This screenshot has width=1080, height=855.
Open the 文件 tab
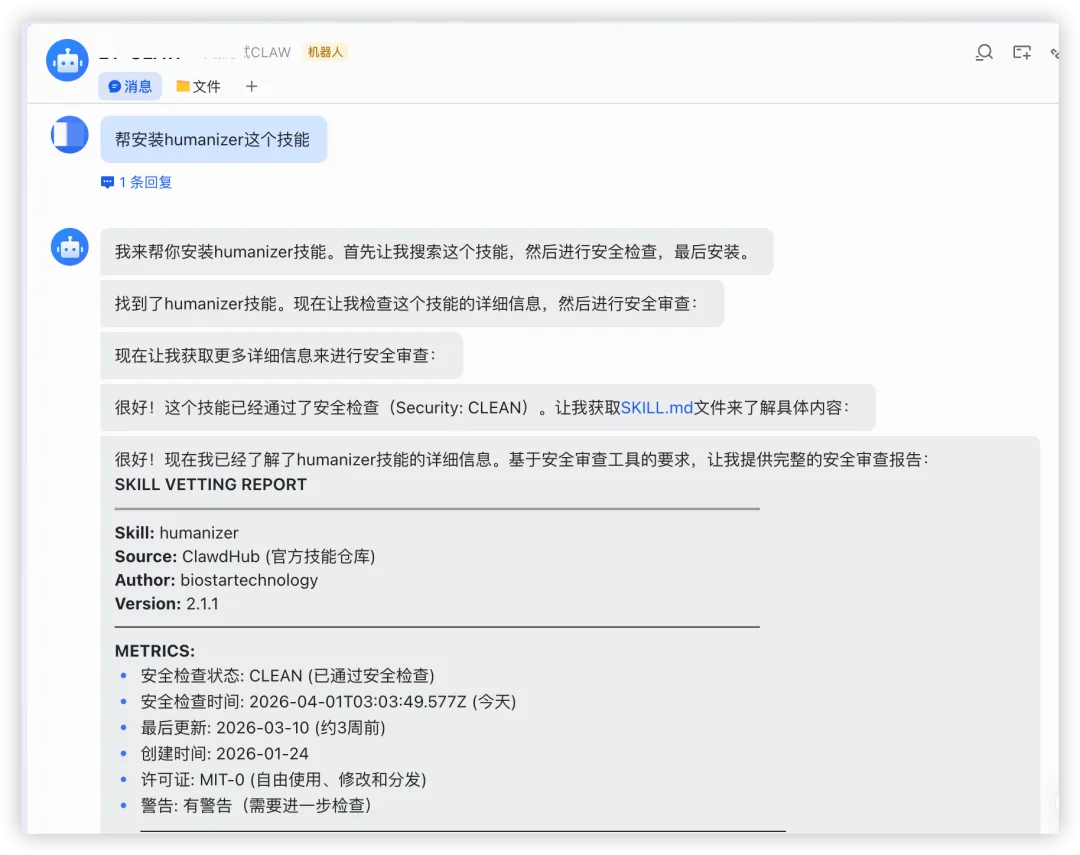pos(198,86)
